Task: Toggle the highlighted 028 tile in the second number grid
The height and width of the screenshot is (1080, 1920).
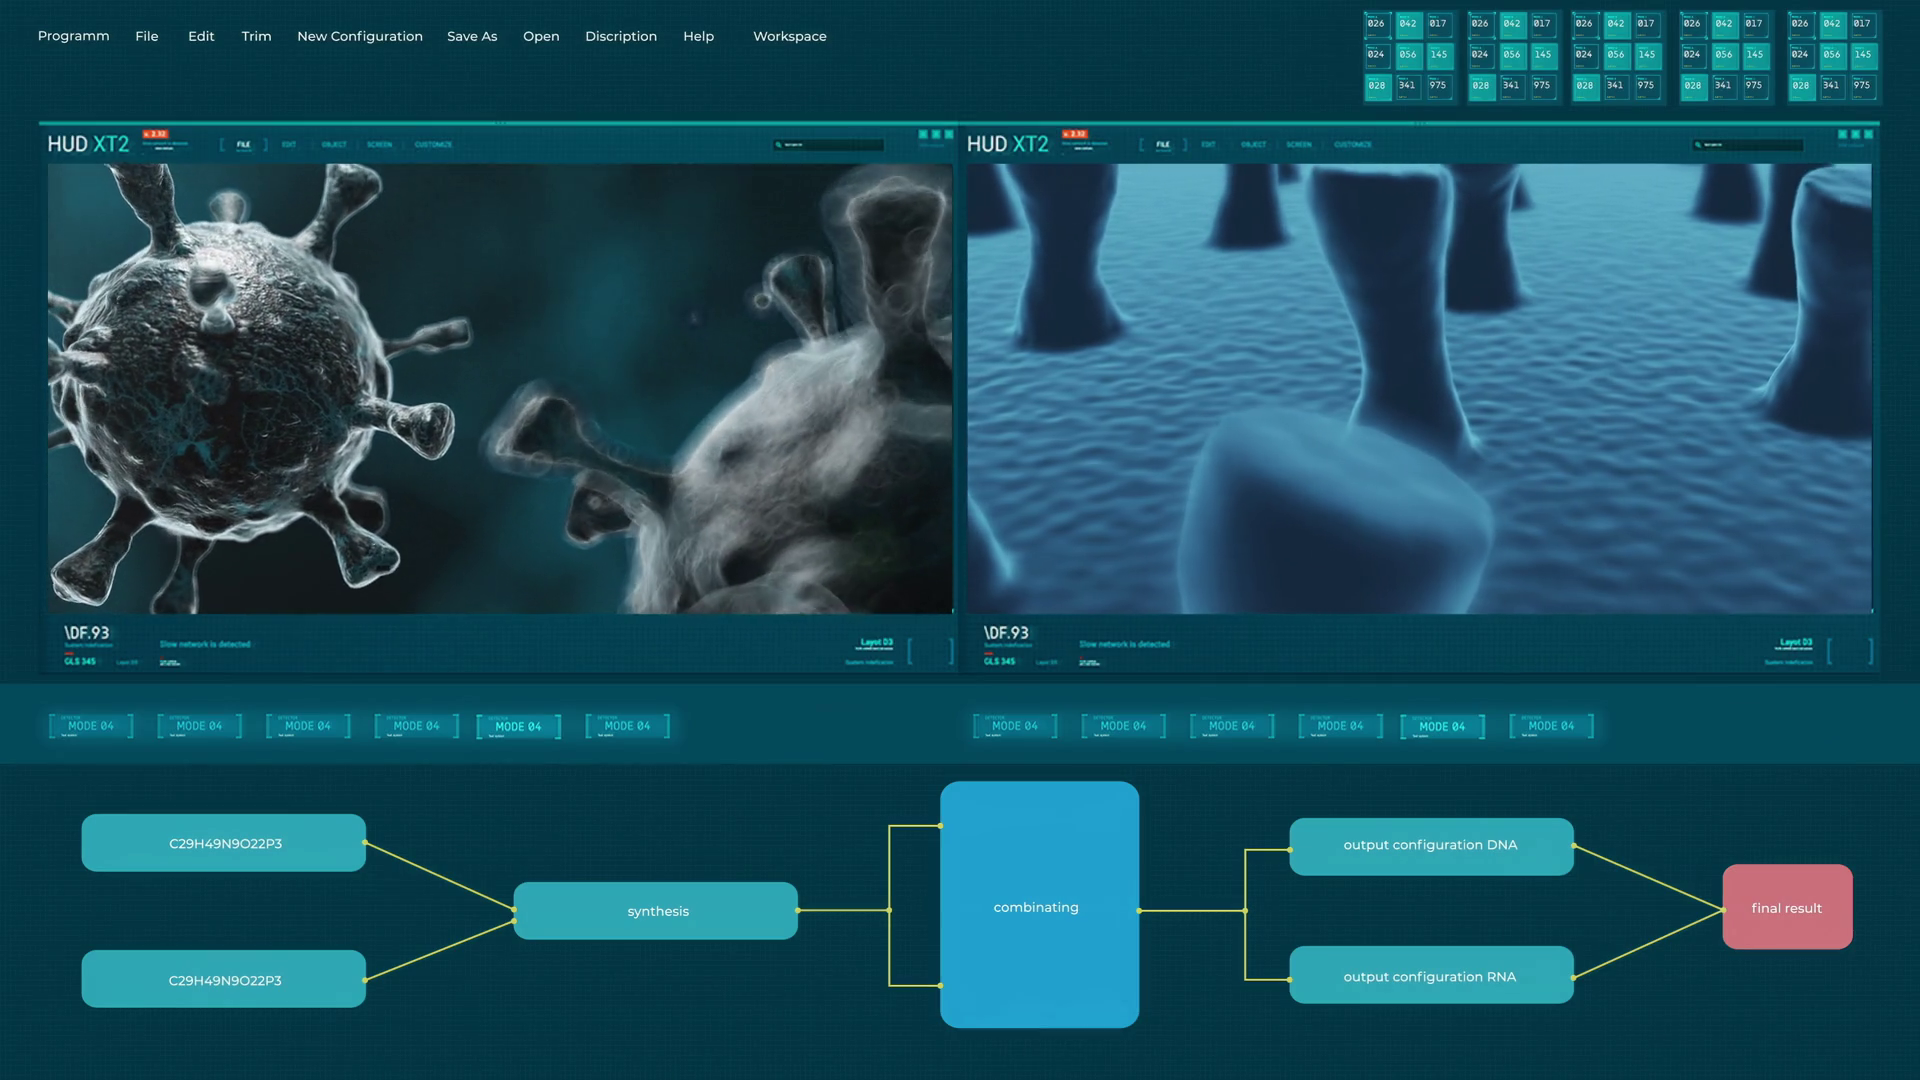Action: coord(1481,86)
